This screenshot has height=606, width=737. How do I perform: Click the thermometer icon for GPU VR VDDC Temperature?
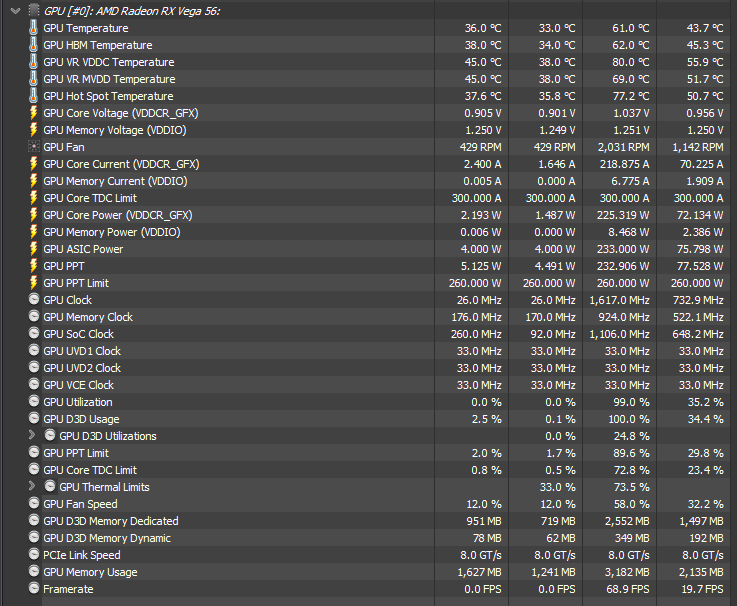point(33,62)
